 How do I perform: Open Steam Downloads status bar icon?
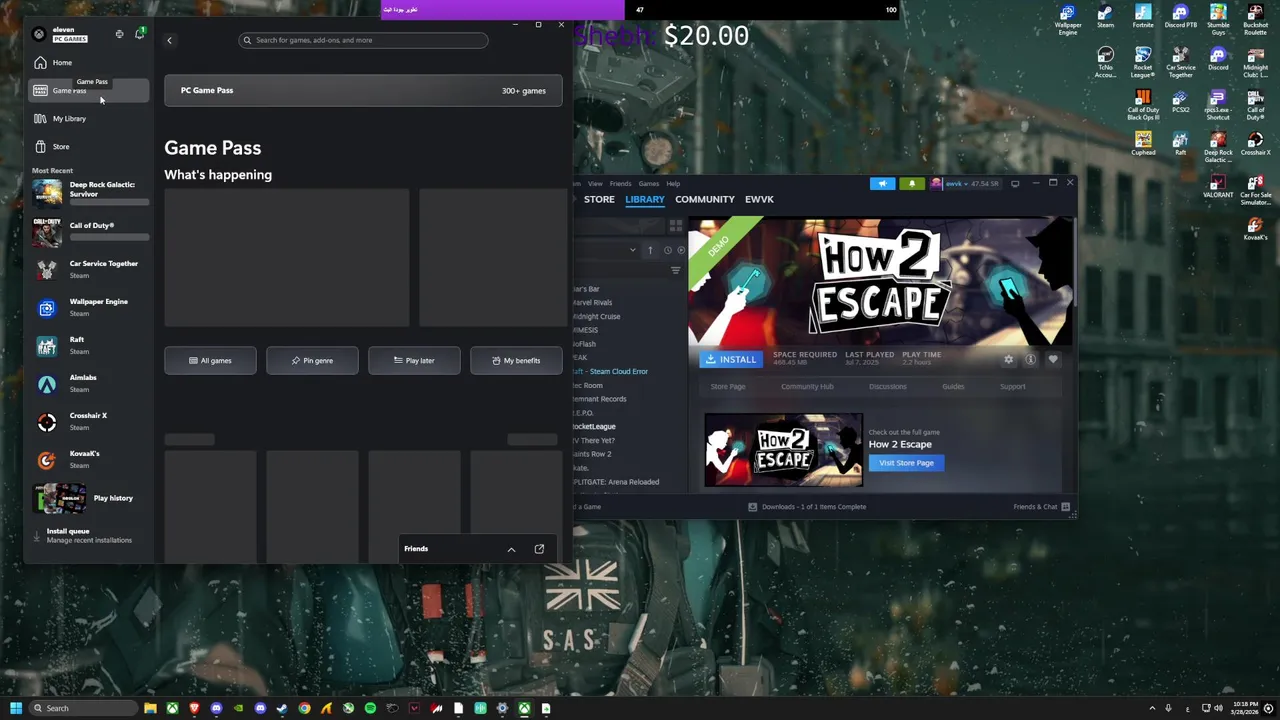[x=753, y=507]
